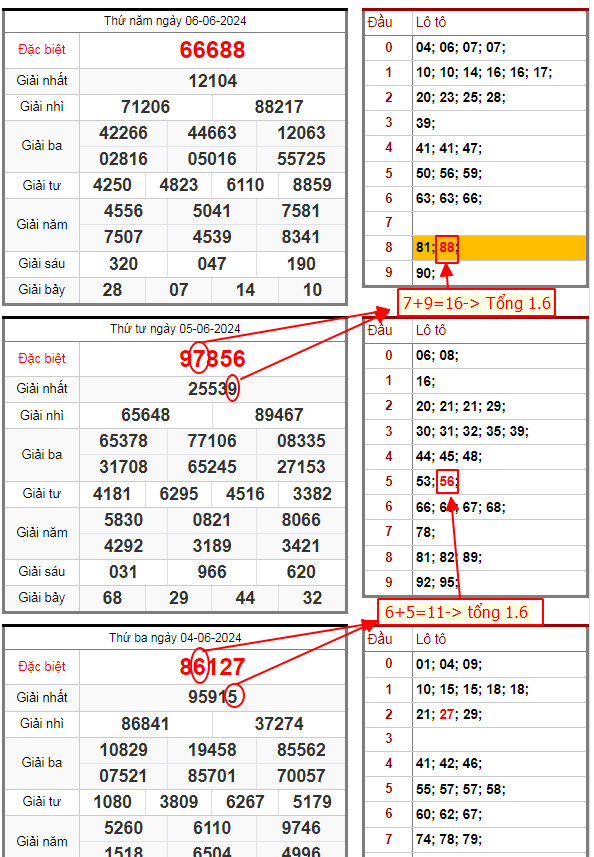Click first prize number 95915
The image size is (594, 857).
tap(213, 697)
